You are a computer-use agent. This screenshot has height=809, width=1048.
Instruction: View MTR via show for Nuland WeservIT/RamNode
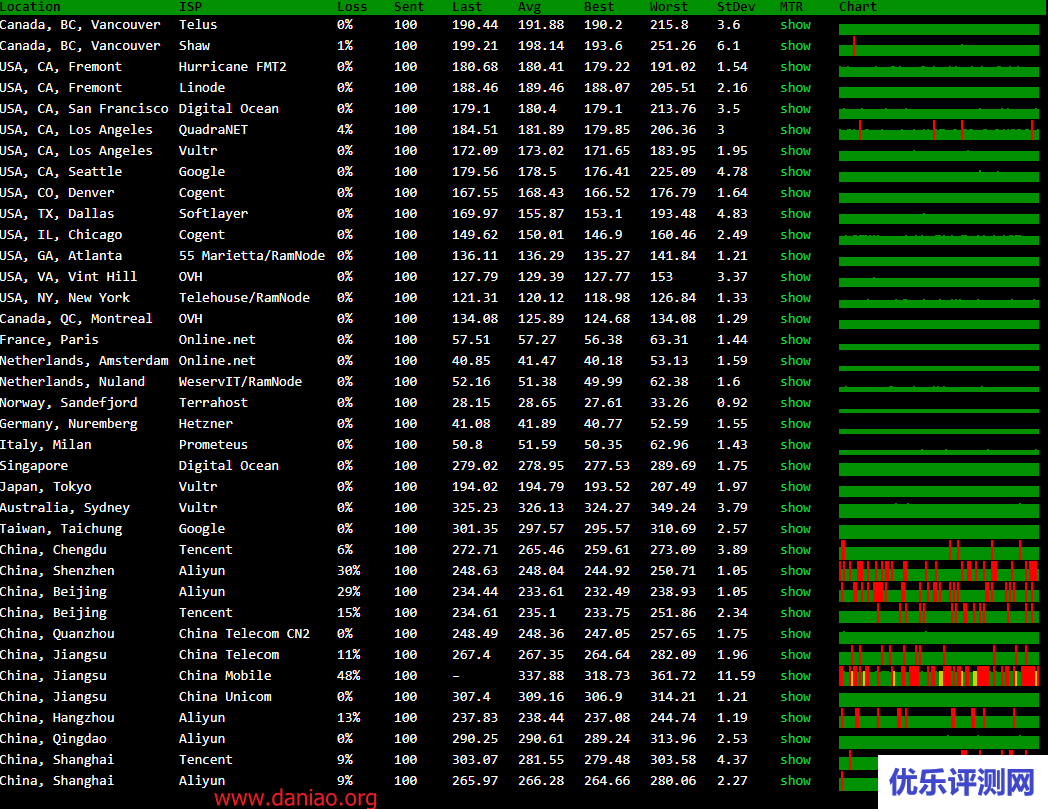795,382
